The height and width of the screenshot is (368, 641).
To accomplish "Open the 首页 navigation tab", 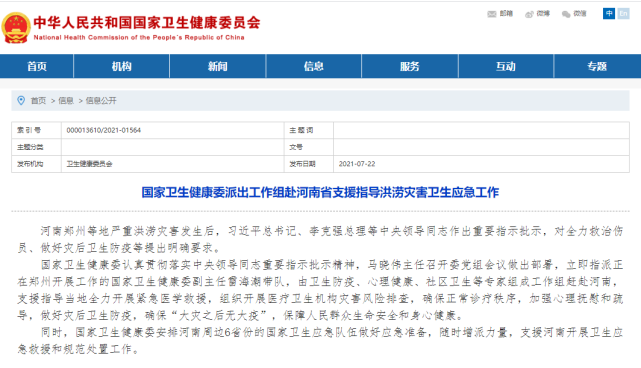I will pos(37,66).
